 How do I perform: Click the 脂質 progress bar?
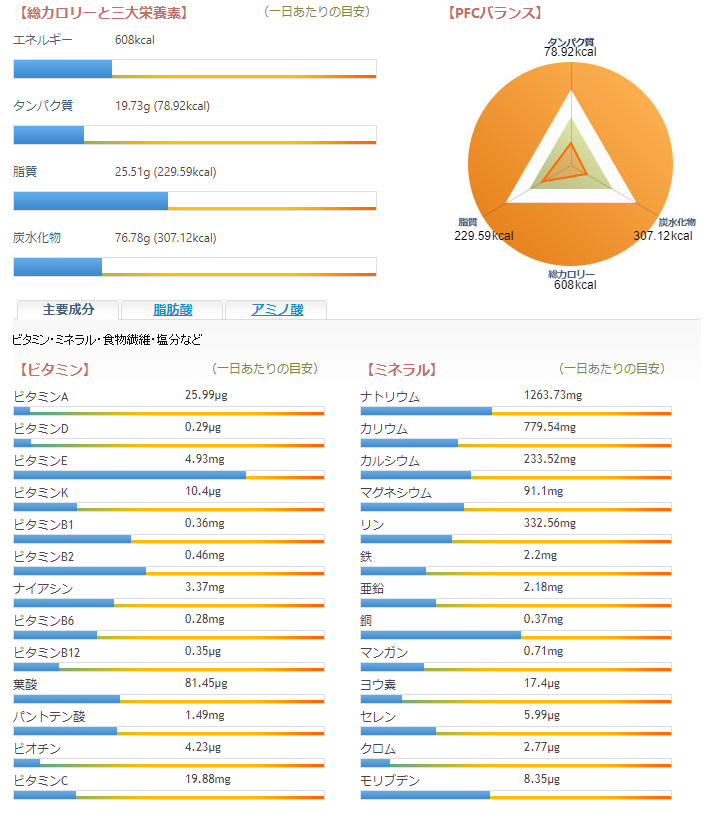tap(195, 201)
